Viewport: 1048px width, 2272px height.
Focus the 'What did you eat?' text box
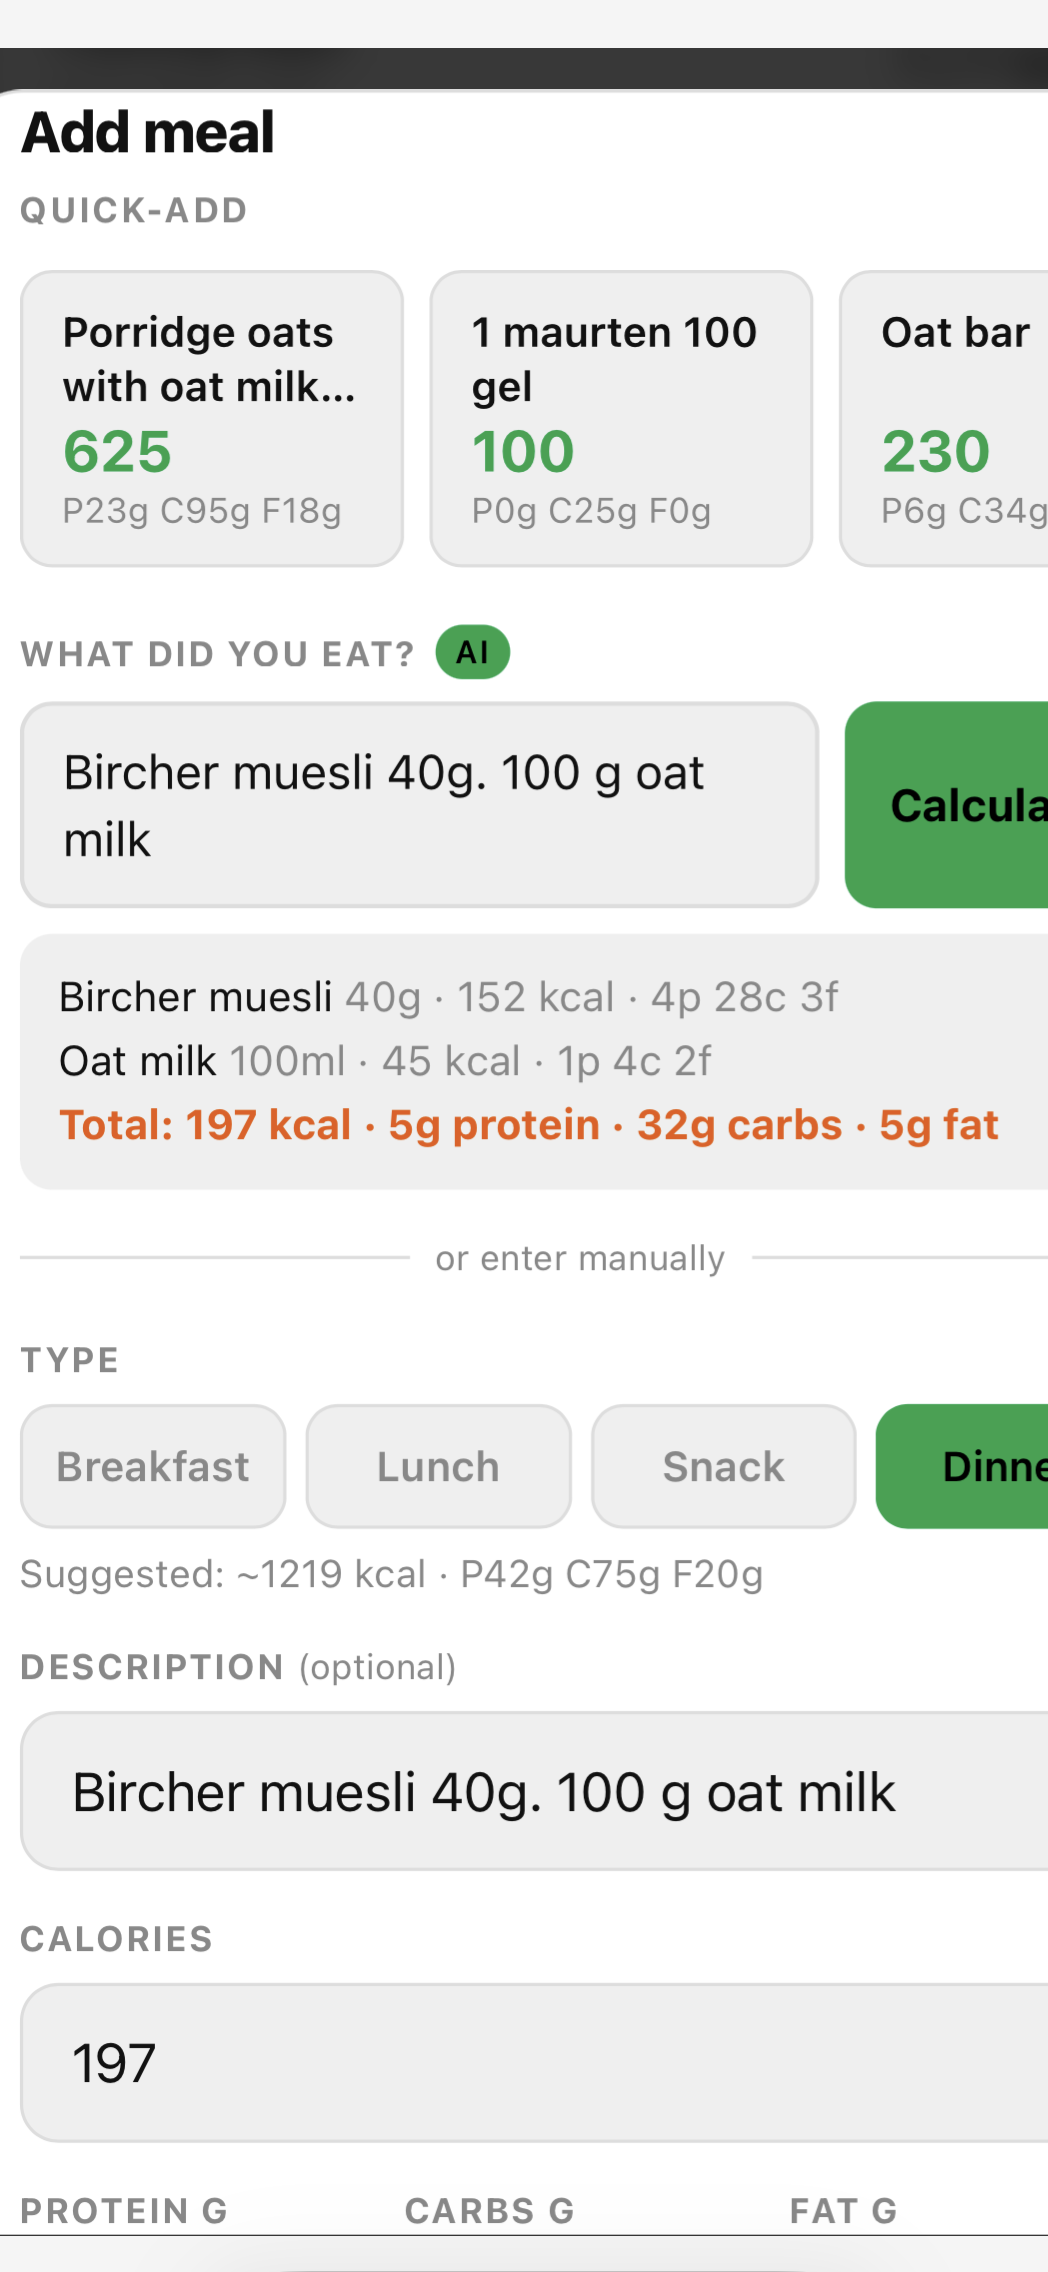coord(419,805)
